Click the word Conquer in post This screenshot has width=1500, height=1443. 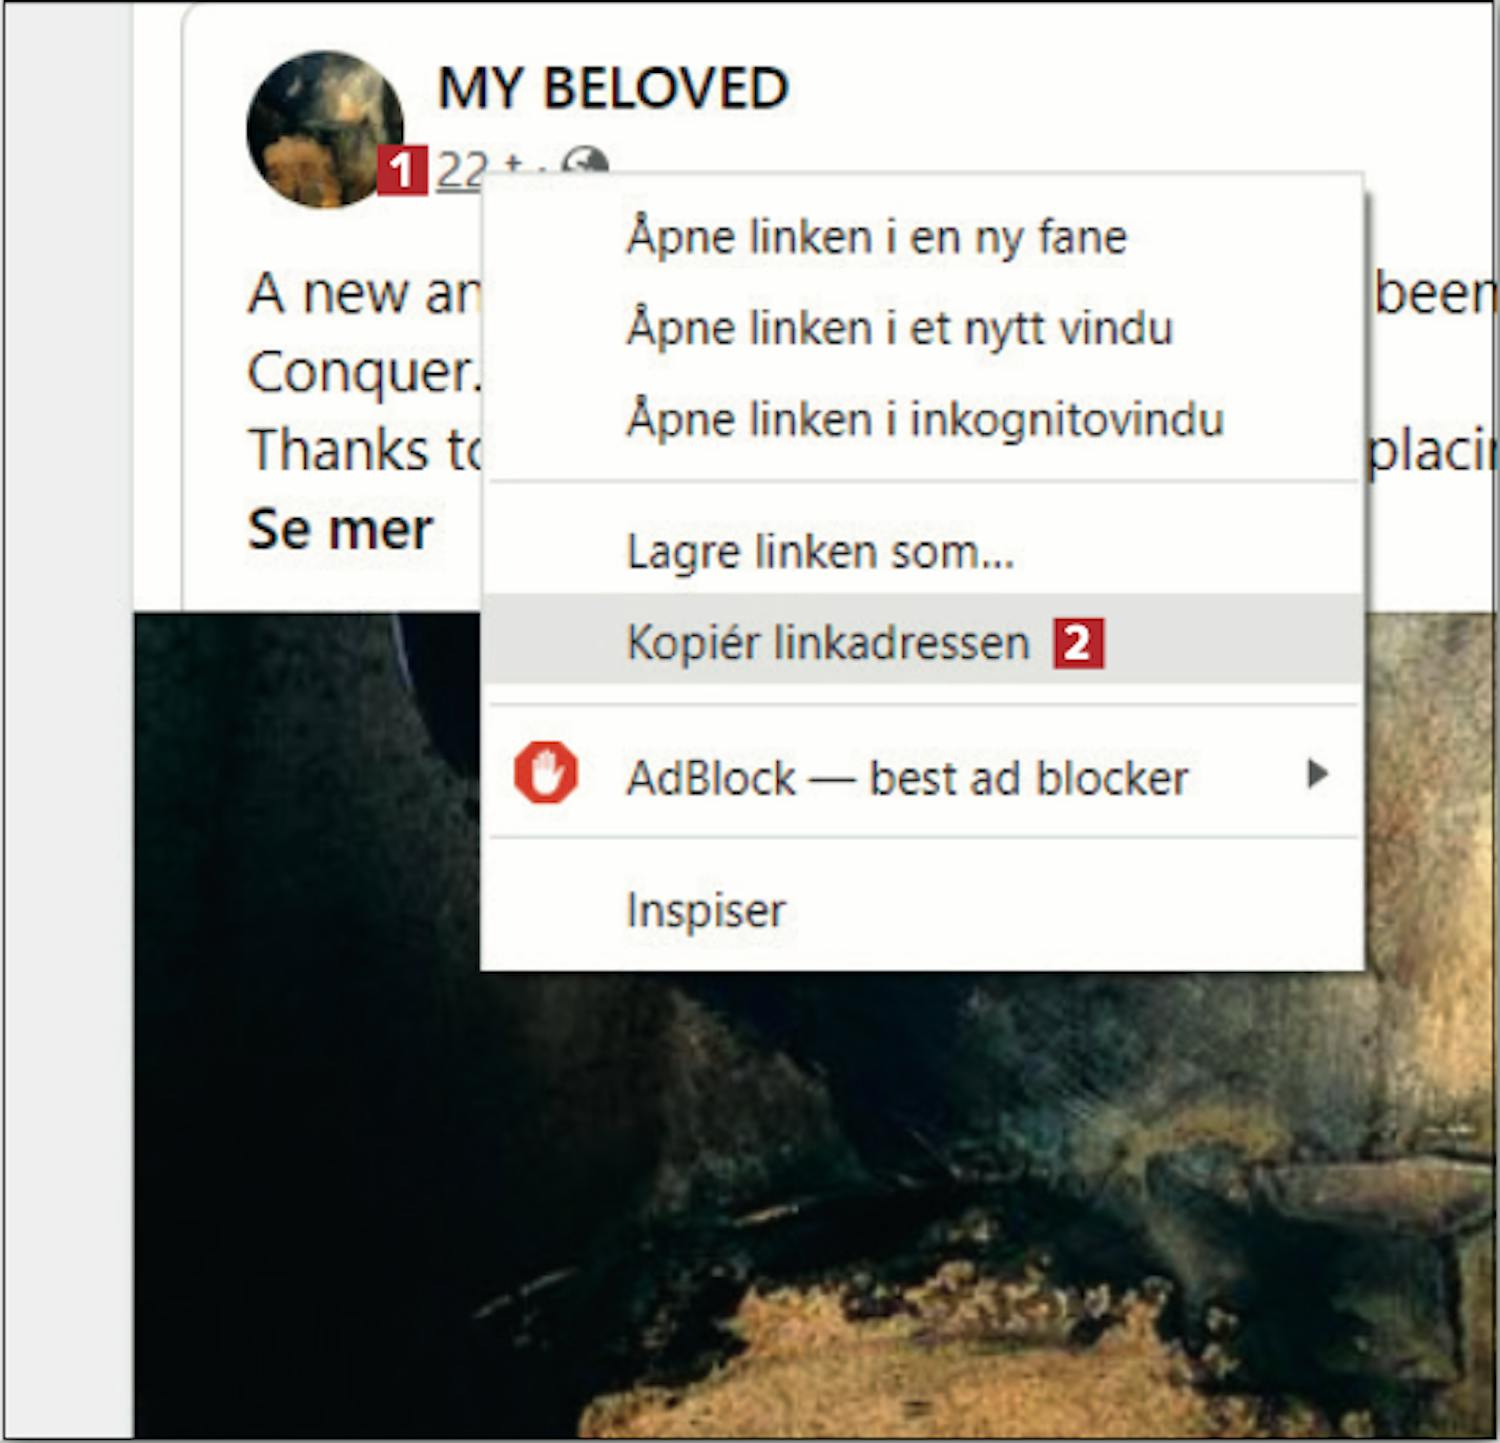[364, 373]
